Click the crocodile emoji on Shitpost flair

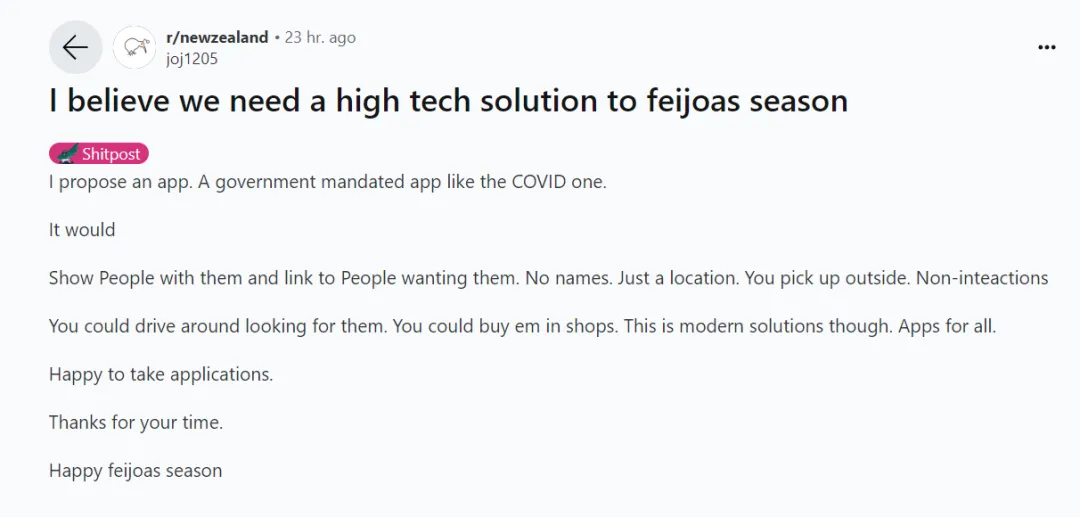pyautogui.click(x=66, y=153)
